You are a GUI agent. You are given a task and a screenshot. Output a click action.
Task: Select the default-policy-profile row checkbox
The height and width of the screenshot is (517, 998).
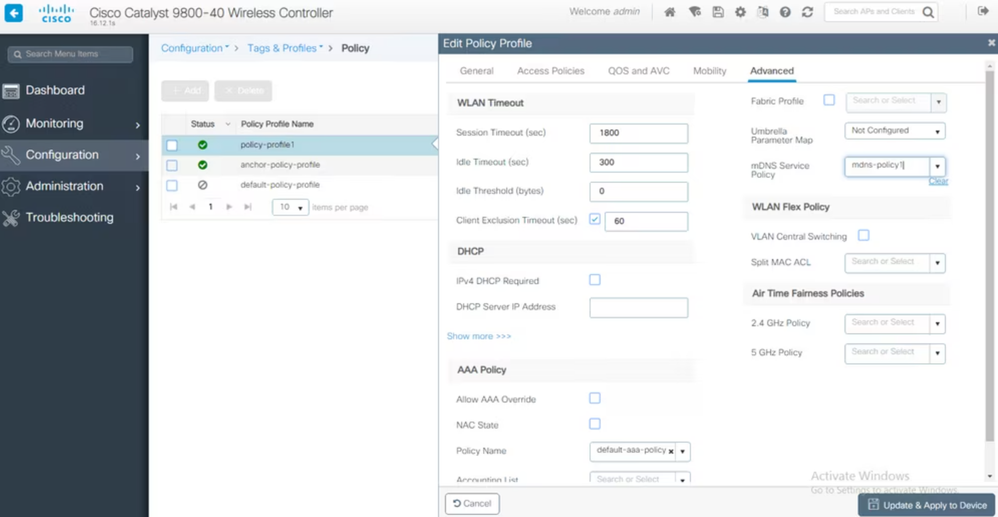172,185
